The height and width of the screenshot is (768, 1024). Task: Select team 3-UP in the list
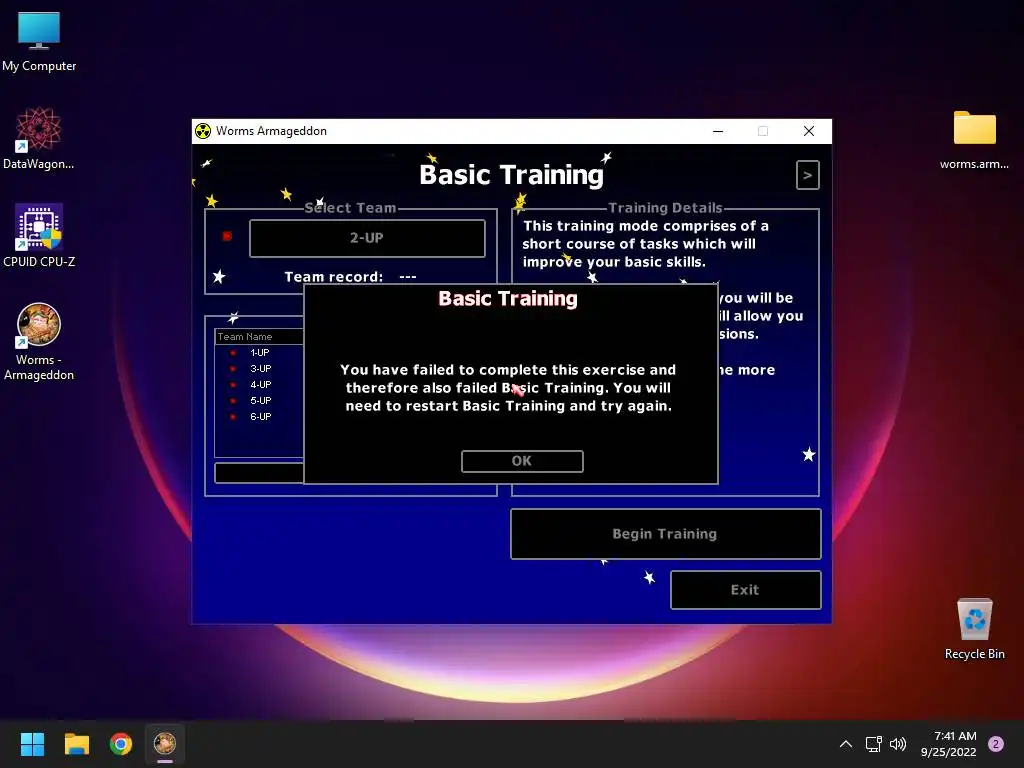[260, 369]
